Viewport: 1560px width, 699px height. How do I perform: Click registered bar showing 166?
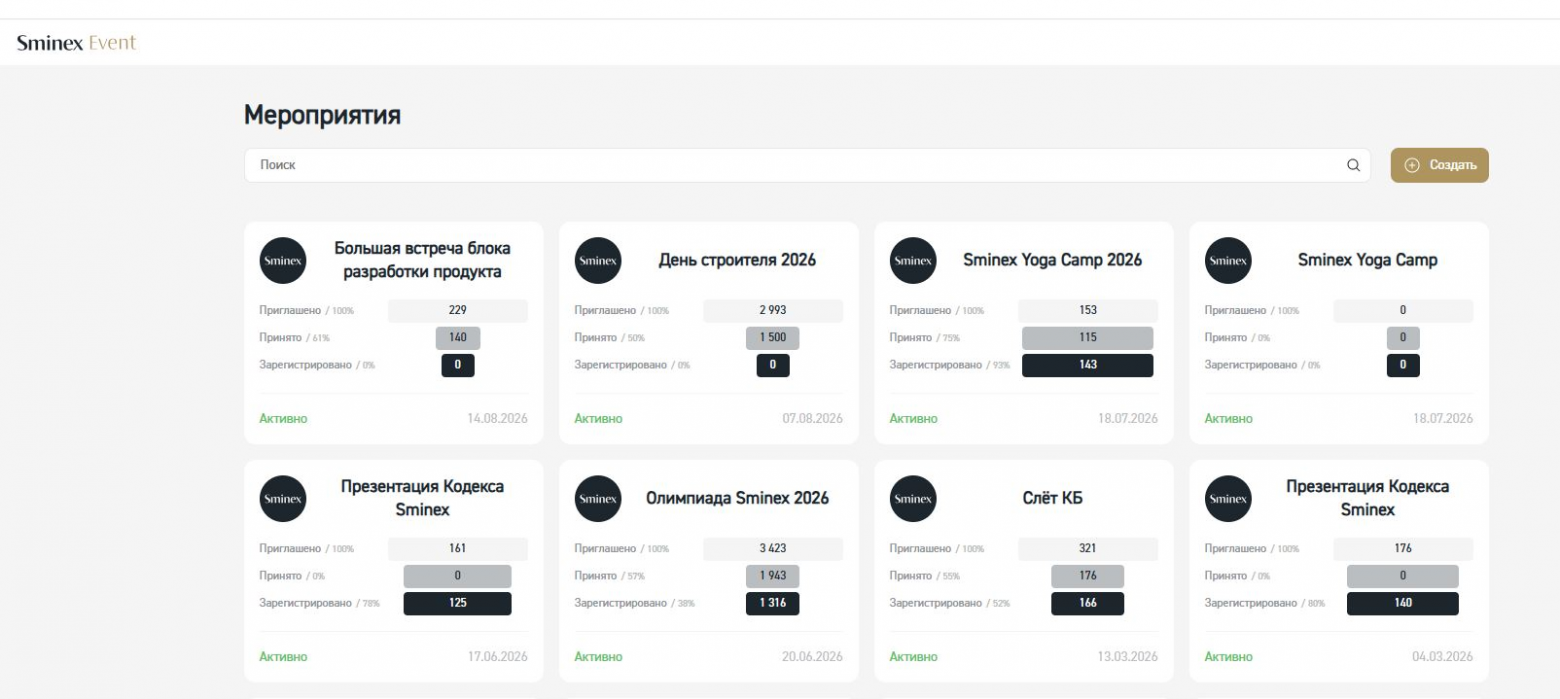coord(1088,603)
